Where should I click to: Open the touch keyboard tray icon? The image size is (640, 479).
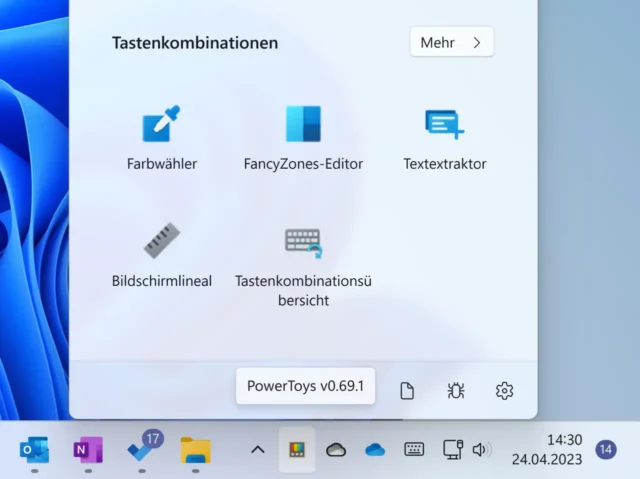(x=414, y=450)
